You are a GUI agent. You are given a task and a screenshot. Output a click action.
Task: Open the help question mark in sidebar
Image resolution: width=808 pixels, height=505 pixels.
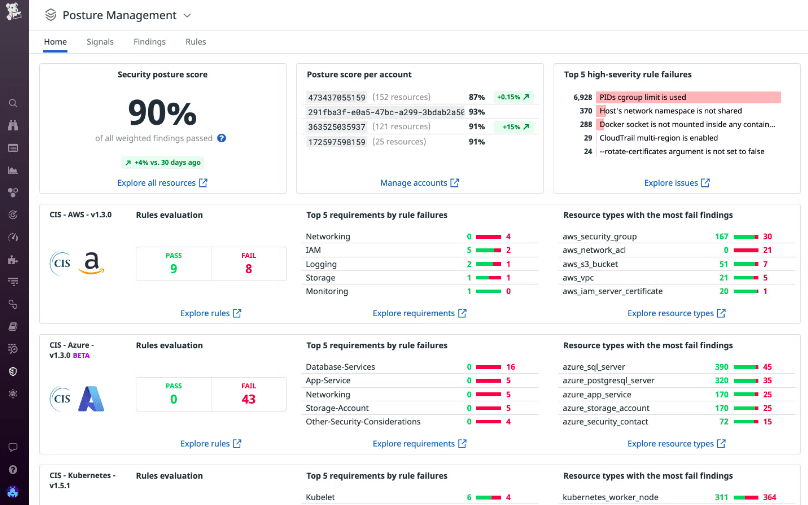[x=13, y=469]
